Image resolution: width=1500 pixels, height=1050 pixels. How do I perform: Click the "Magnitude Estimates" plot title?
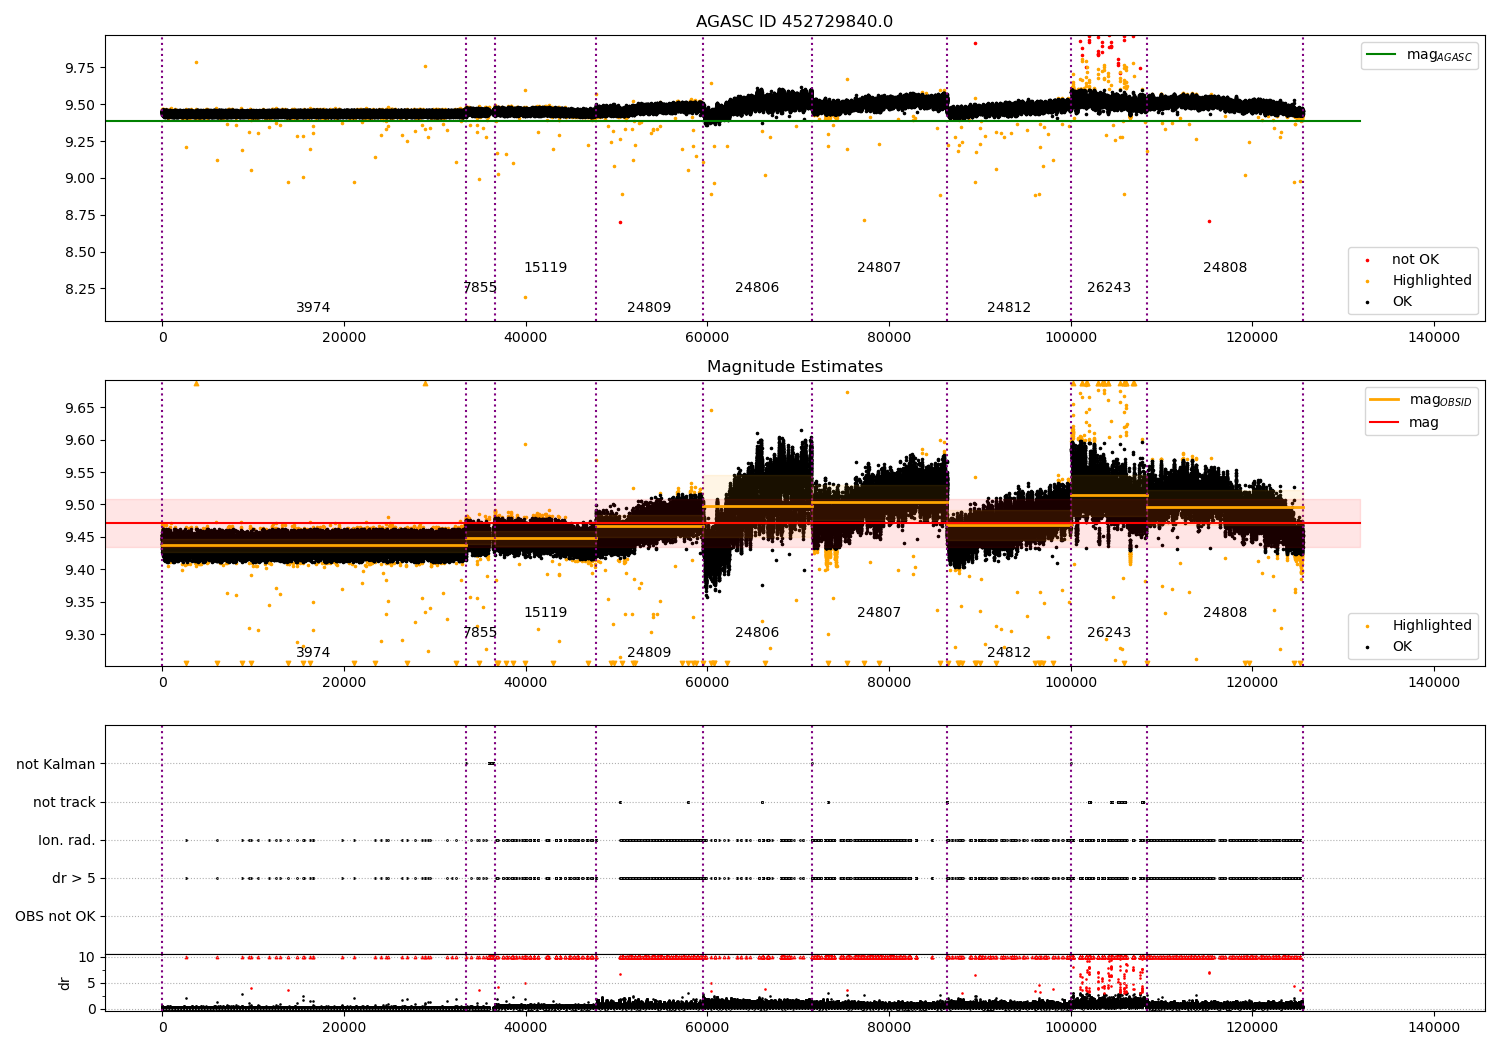pos(794,367)
